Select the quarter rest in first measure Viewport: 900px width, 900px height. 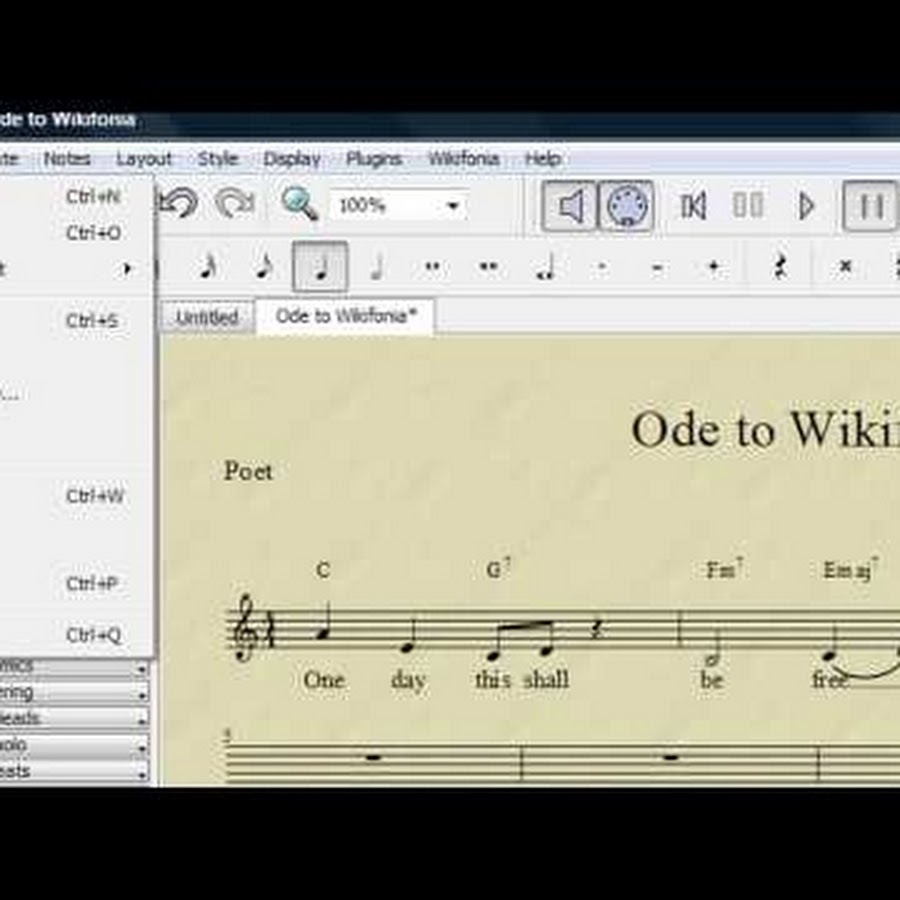pos(598,631)
